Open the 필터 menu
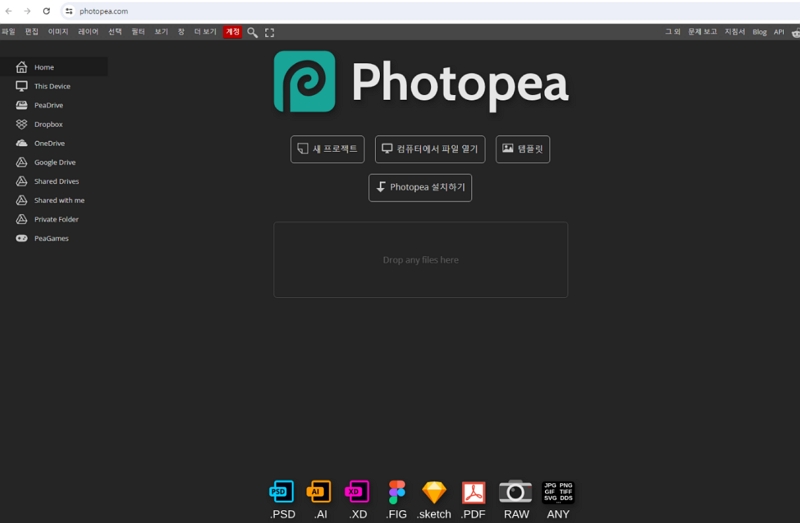Viewport: 800px width, 523px height. click(x=138, y=32)
